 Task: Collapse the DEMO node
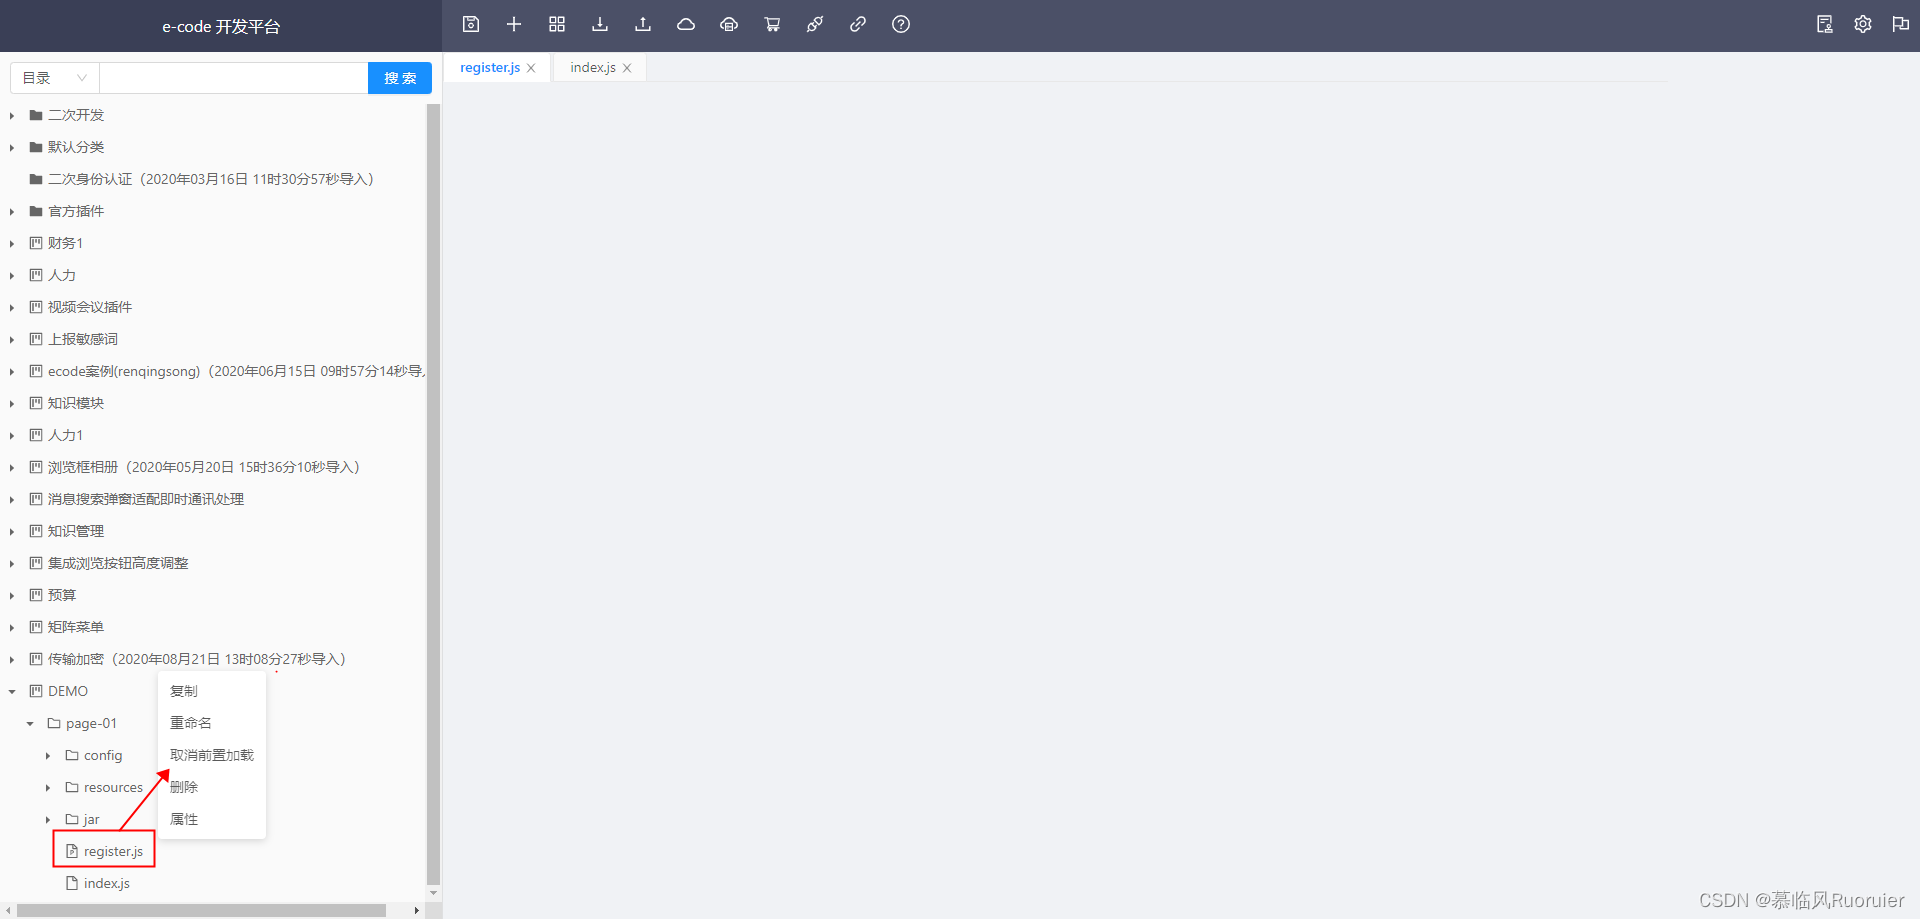pos(12,692)
